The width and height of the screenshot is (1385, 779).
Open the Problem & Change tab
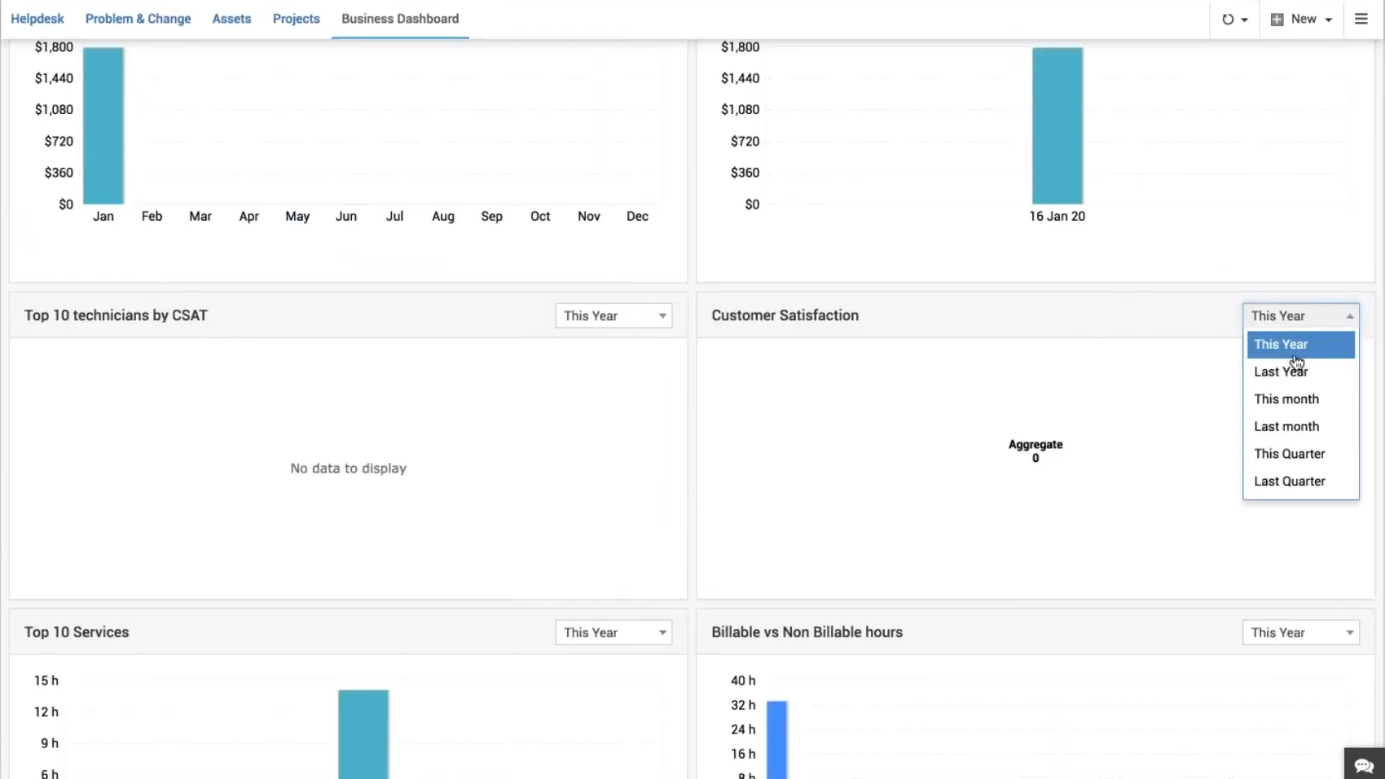point(138,19)
